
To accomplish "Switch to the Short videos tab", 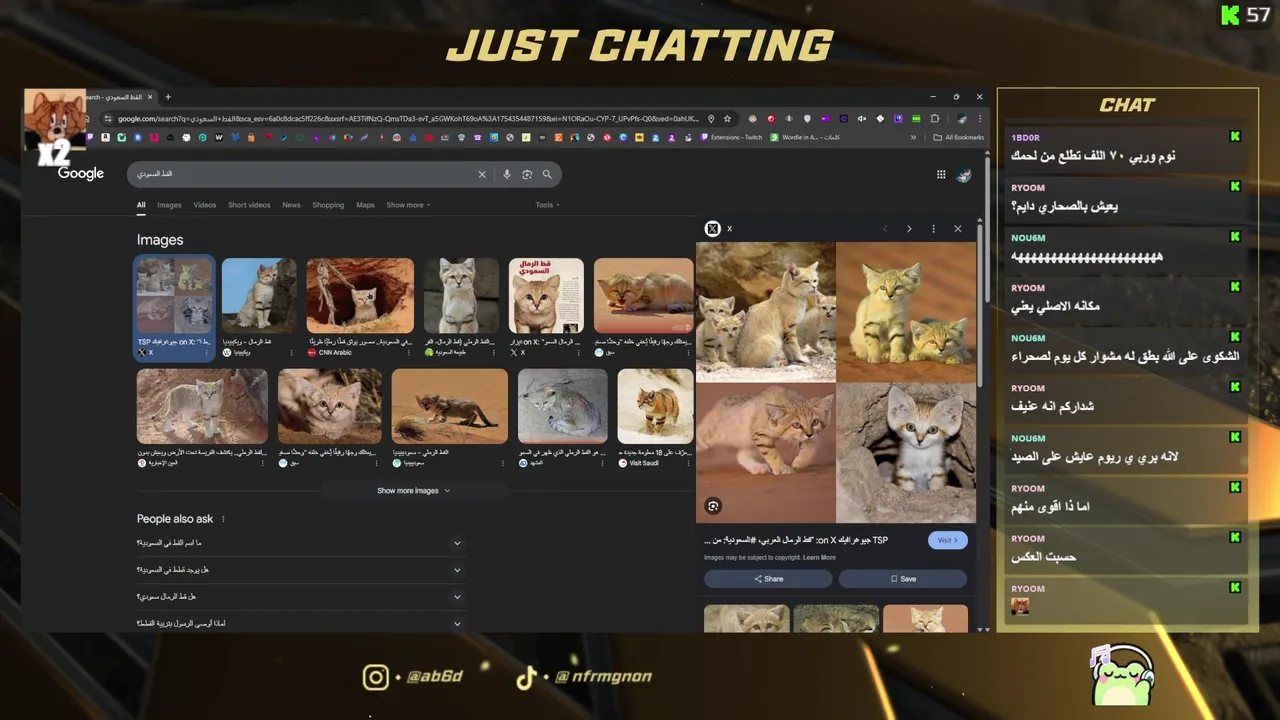I will pos(249,205).
